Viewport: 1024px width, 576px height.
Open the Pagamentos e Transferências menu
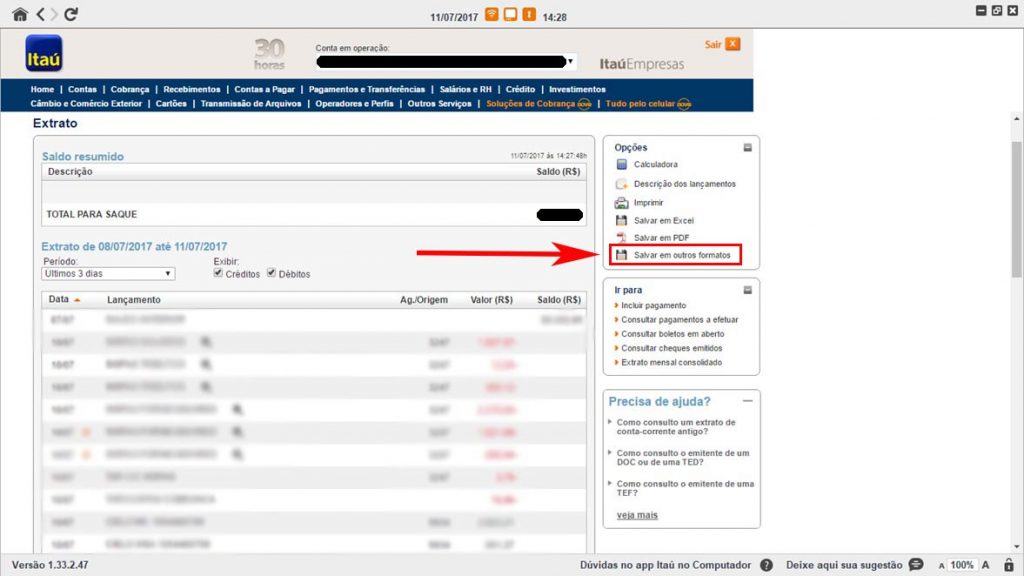[x=367, y=89]
